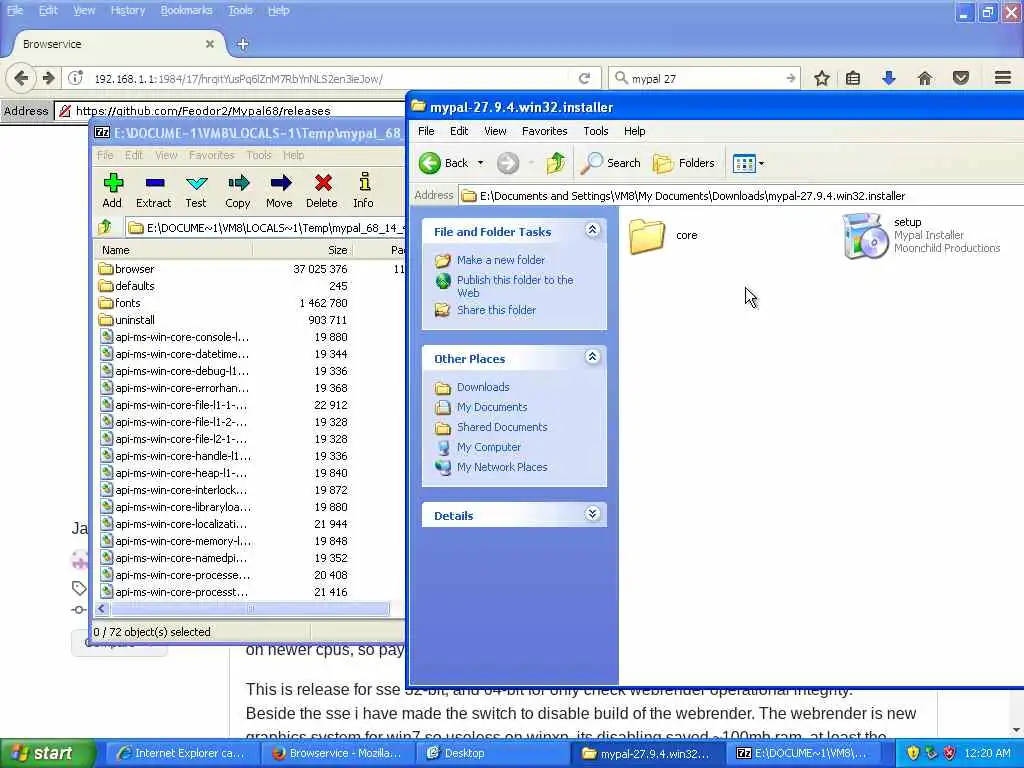The height and width of the screenshot is (768, 1024).
Task: Open the 7-Zip View menu
Action: [x=167, y=155]
